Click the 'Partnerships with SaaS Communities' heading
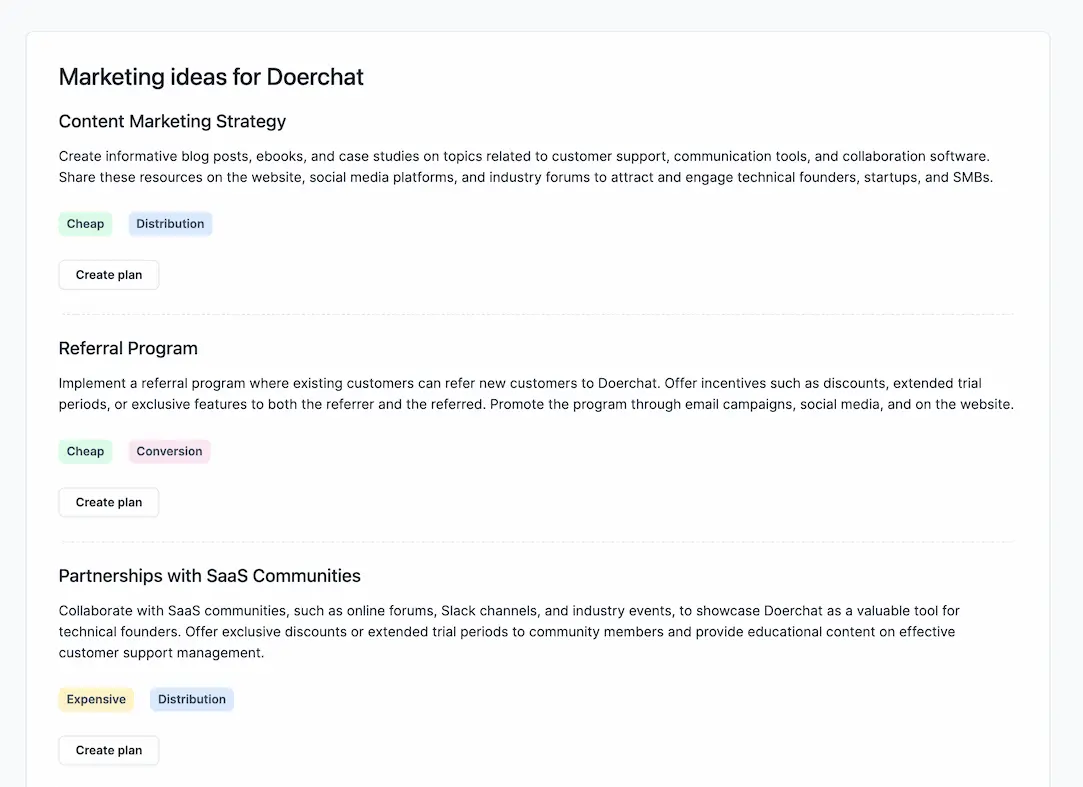 (x=209, y=576)
